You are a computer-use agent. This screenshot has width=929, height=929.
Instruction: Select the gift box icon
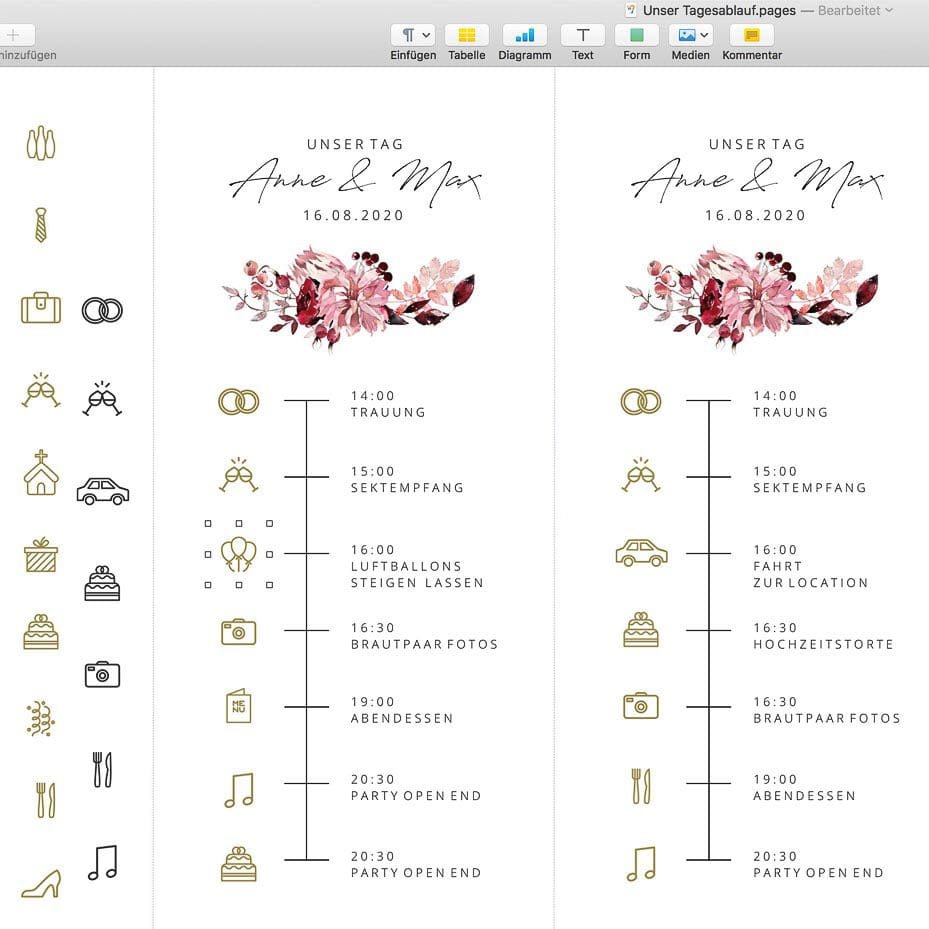click(41, 555)
